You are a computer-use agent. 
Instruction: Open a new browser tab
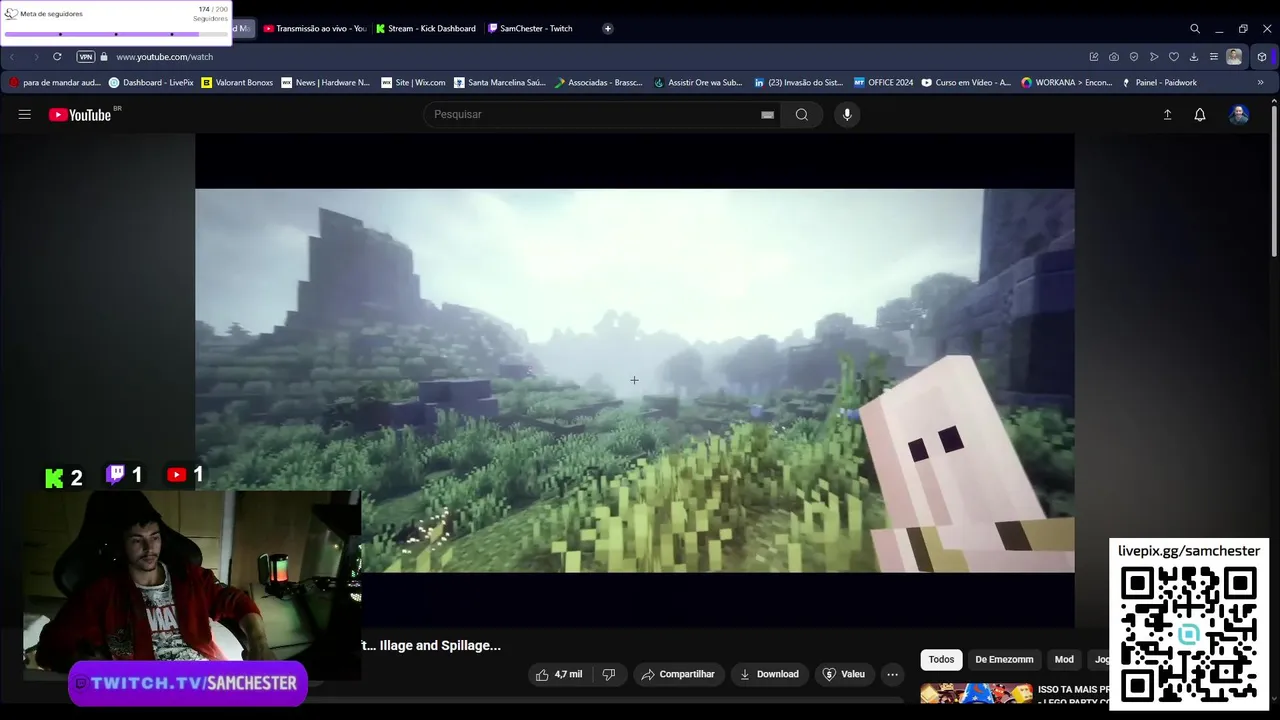click(x=608, y=29)
